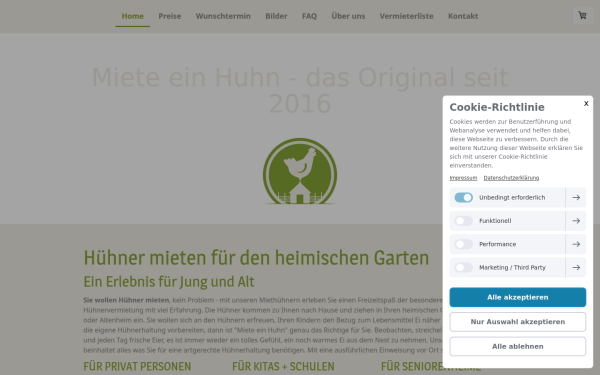
Task: Click the FÜR KITAS + SCHULEN heading
Action: click(283, 367)
